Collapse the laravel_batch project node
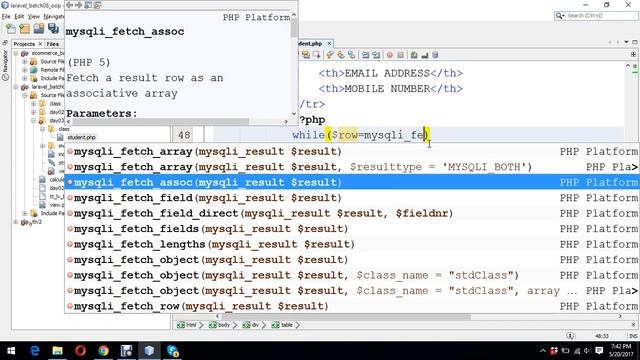The image size is (640, 360). click(x=16, y=87)
